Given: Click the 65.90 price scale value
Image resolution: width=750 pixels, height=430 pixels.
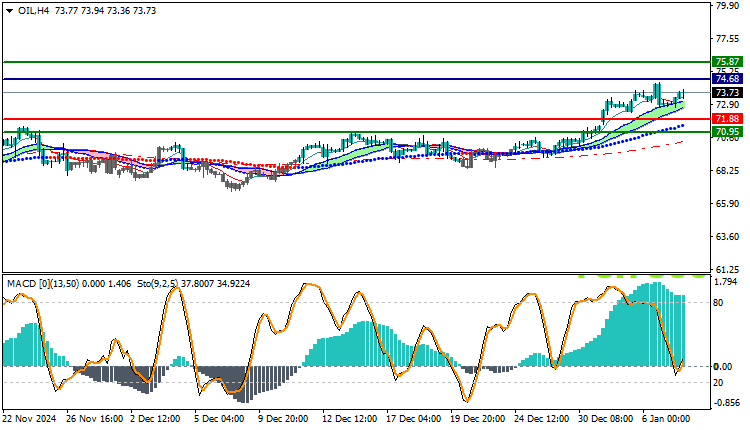Looking at the screenshot, I should click(x=727, y=204).
